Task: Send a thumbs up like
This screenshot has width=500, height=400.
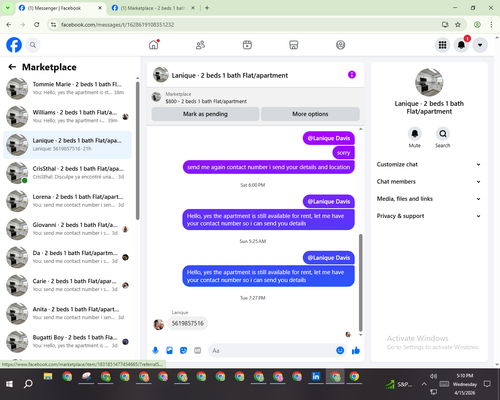Action: 356,350
